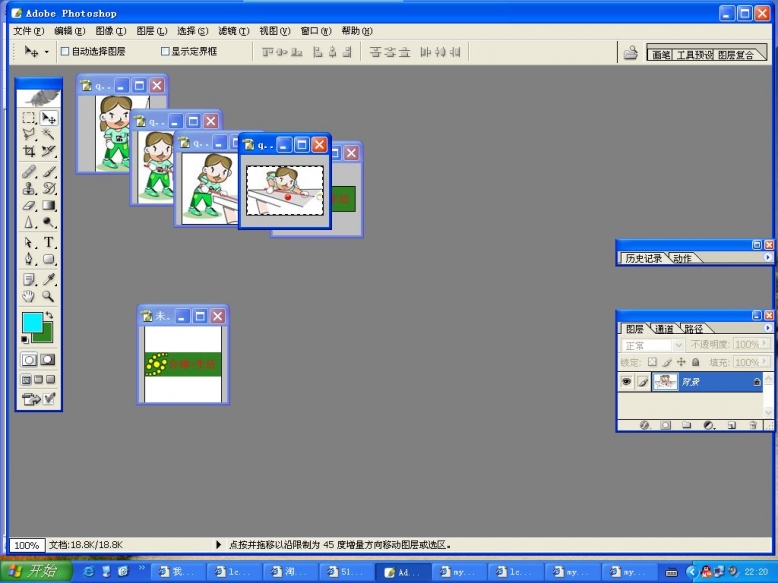This screenshot has height=583, width=778.
Task: Select the History Brush tool
Action: [x=48, y=188]
